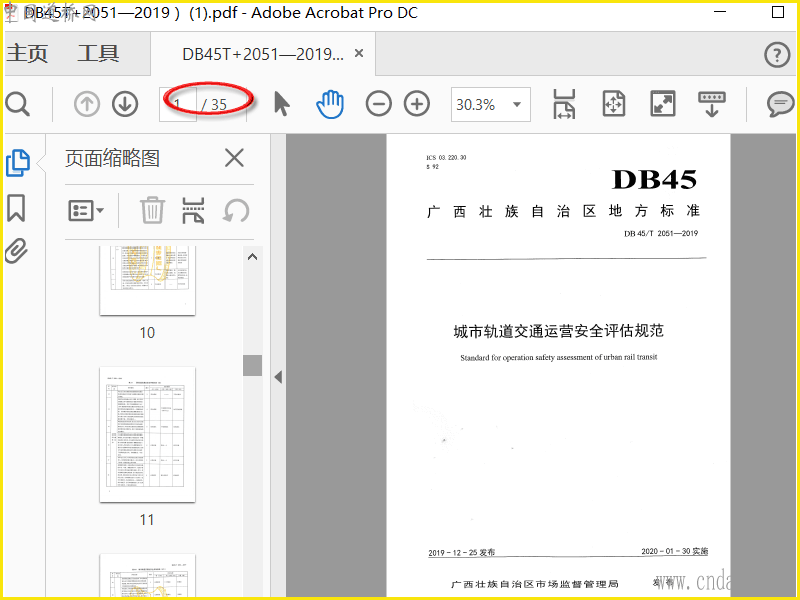The width and height of the screenshot is (800, 600).
Task: Minimize the Acrobat window
Action: (719, 12)
